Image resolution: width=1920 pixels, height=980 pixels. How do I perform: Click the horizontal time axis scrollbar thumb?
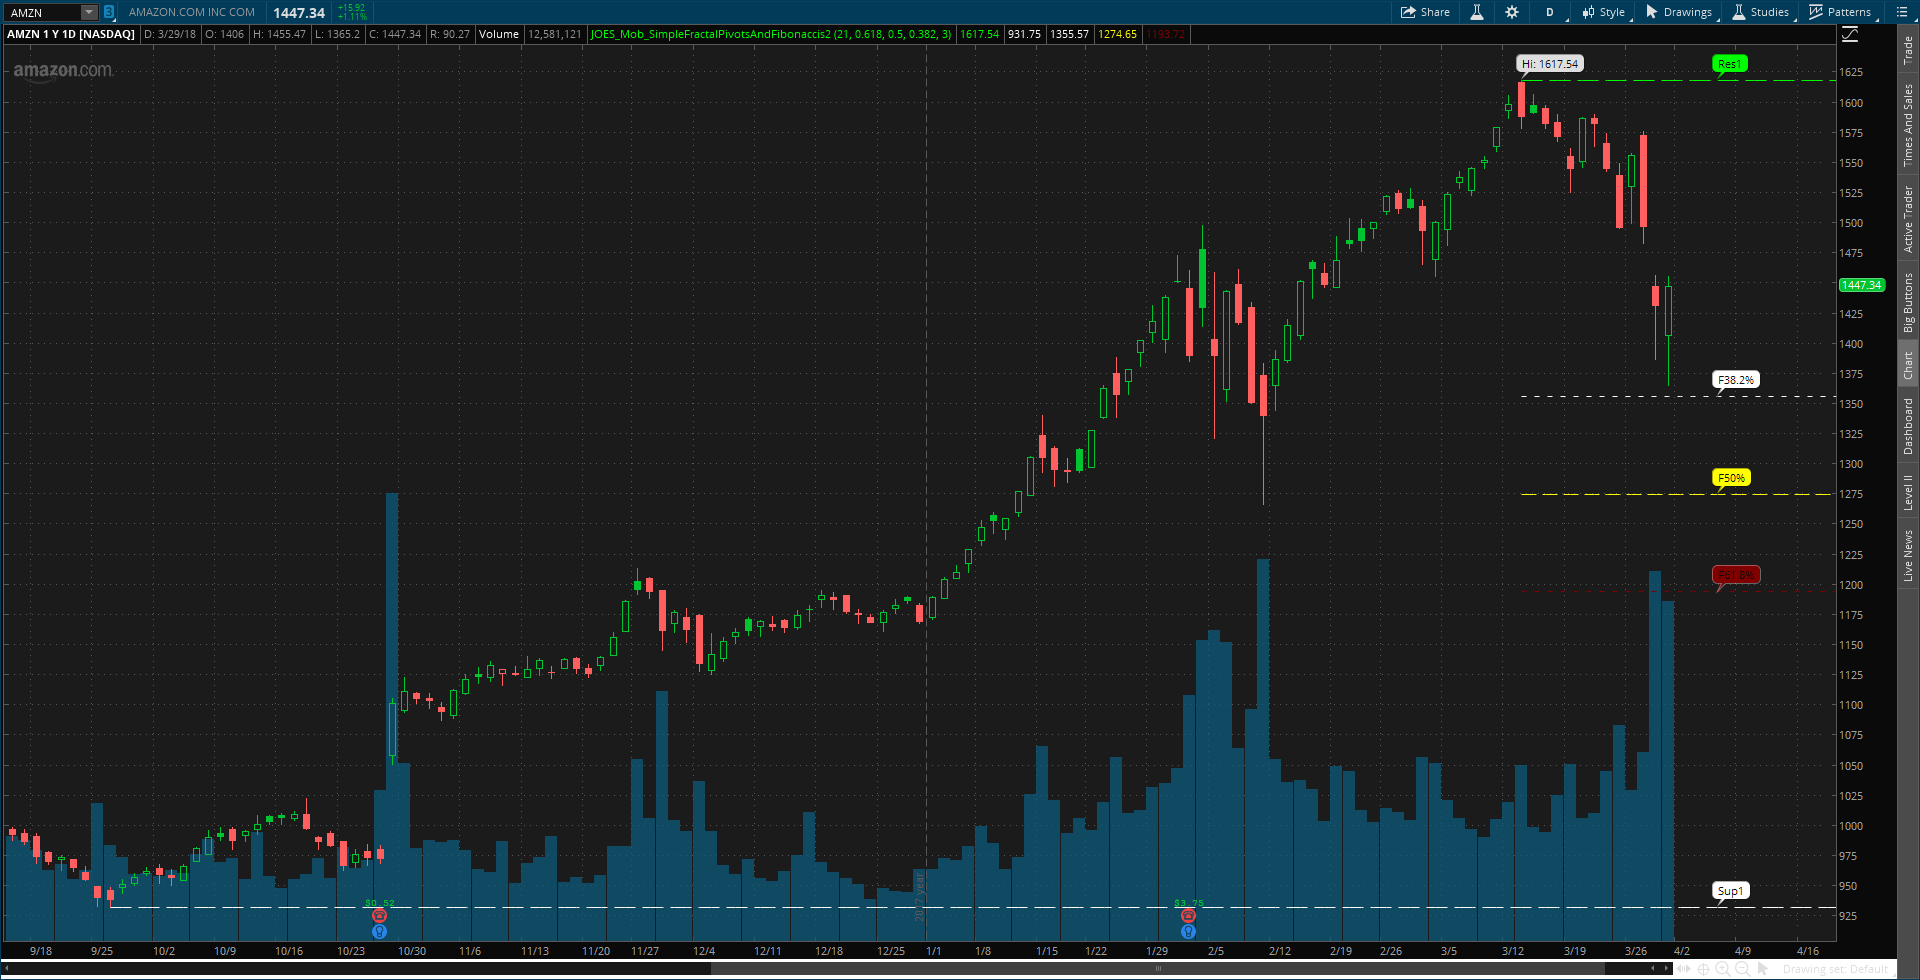coord(1159,968)
